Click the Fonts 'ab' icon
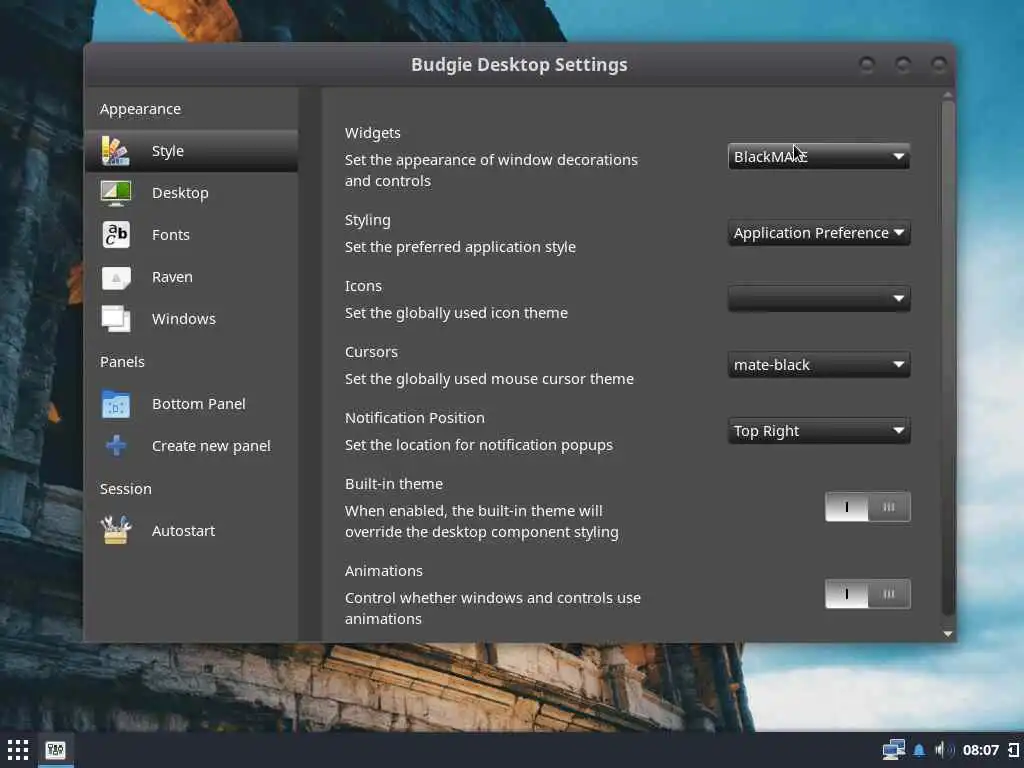Image resolution: width=1024 pixels, height=768 pixels. point(116,235)
